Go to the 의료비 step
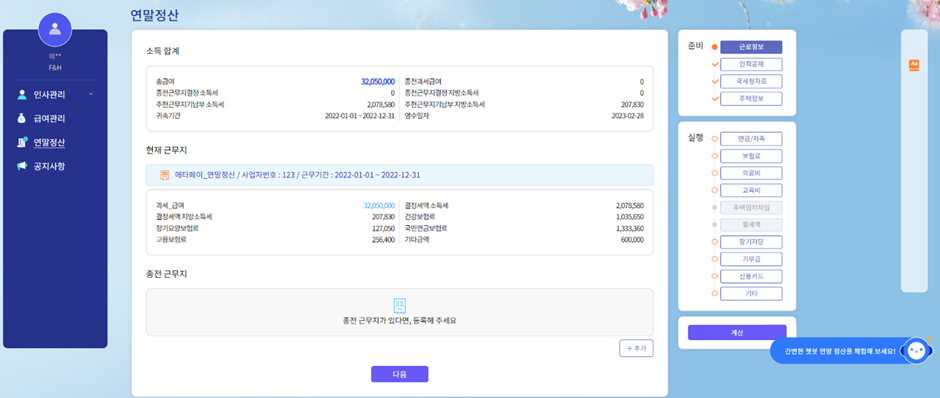 [x=751, y=173]
